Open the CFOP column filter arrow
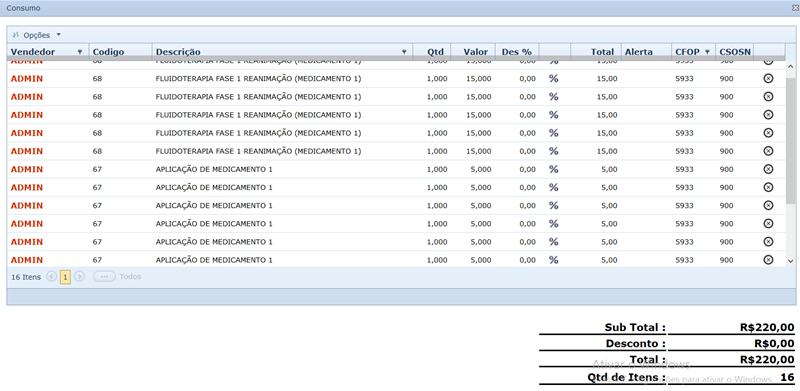 click(x=707, y=52)
